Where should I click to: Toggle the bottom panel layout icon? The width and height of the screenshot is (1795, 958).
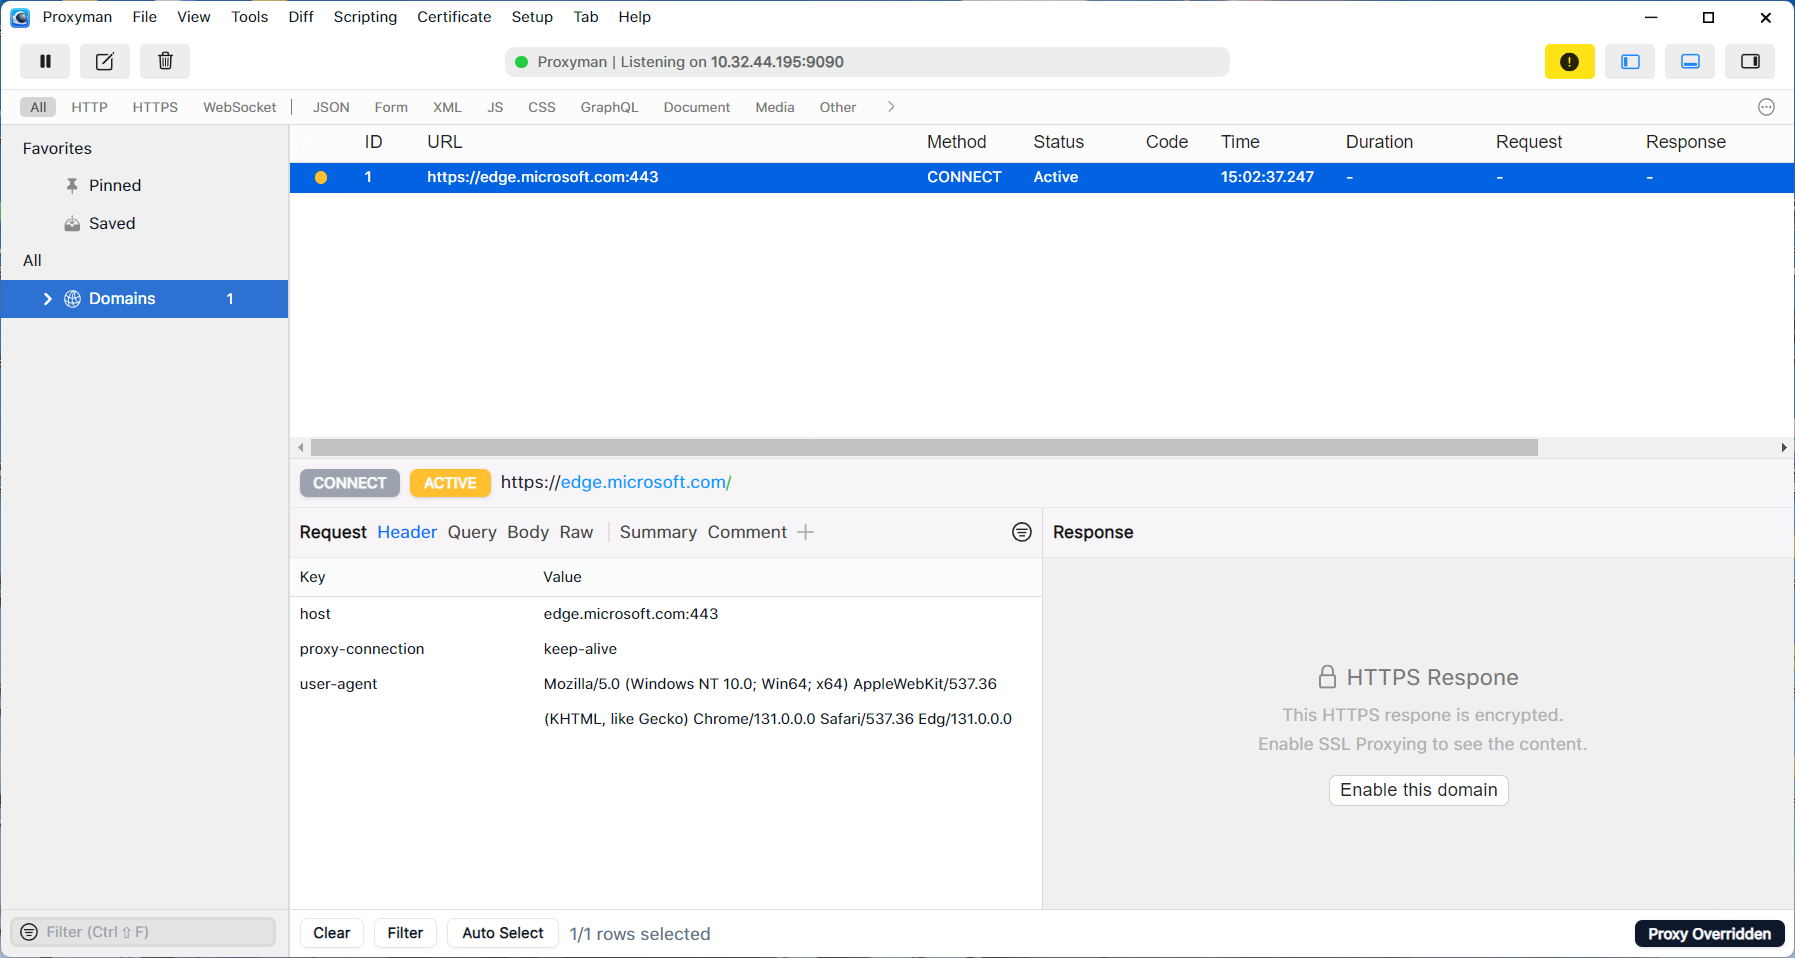click(x=1690, y=61)
